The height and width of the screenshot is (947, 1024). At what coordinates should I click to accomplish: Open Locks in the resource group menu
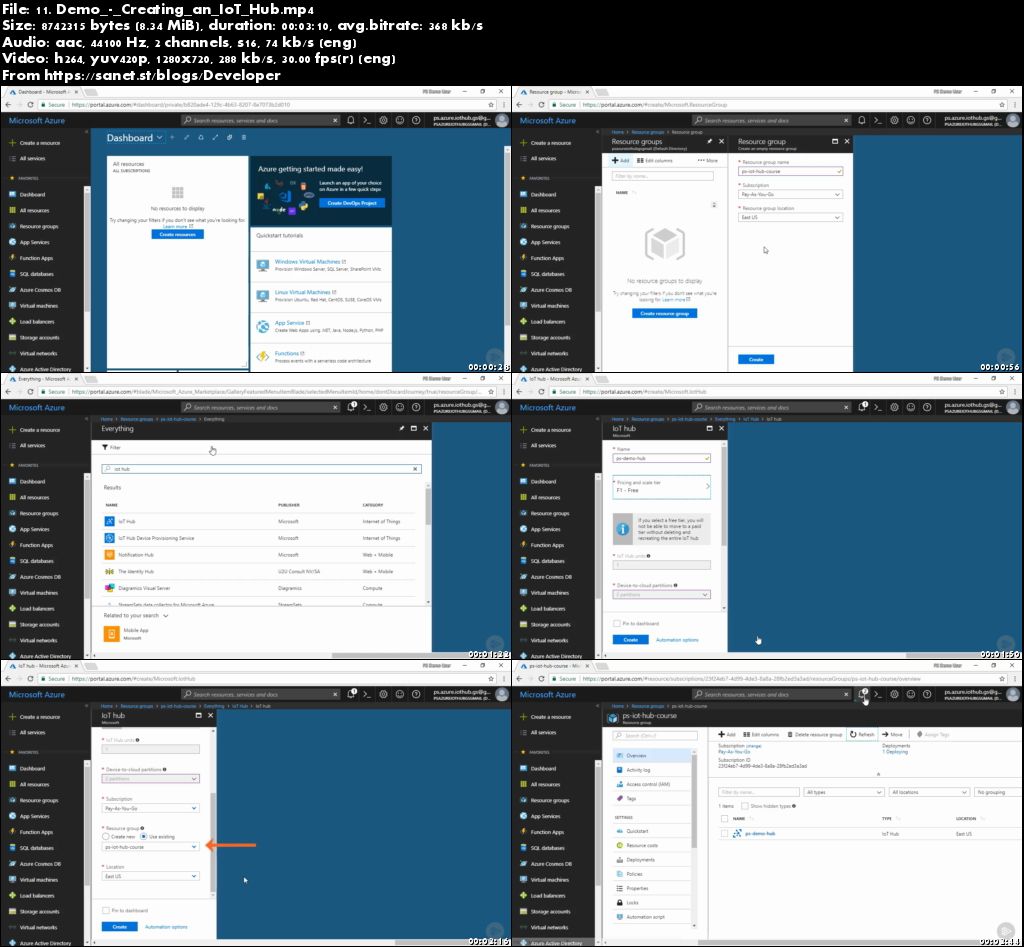tap(653, 903)
